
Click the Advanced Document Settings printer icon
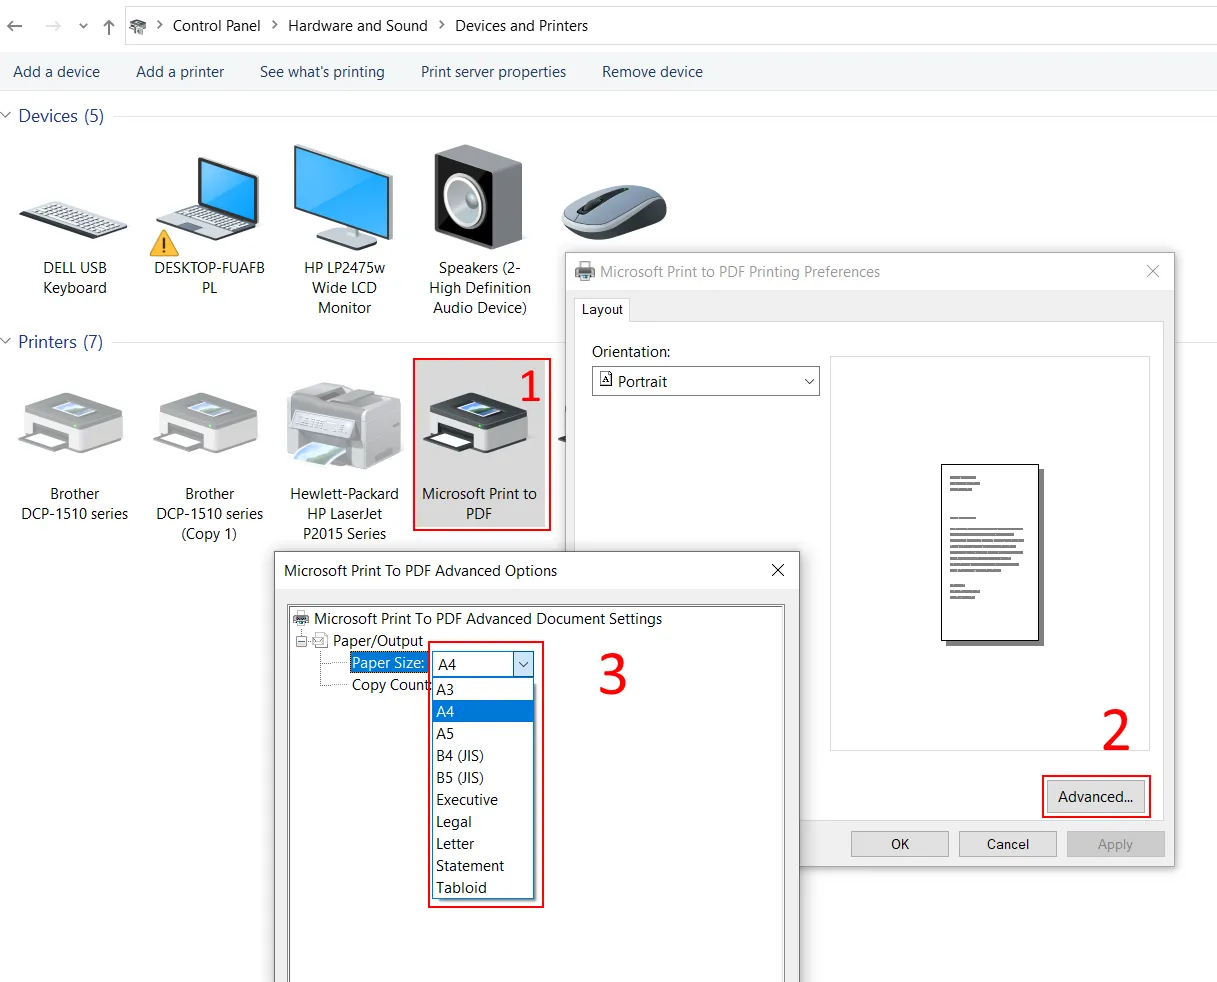coord(301,619)
